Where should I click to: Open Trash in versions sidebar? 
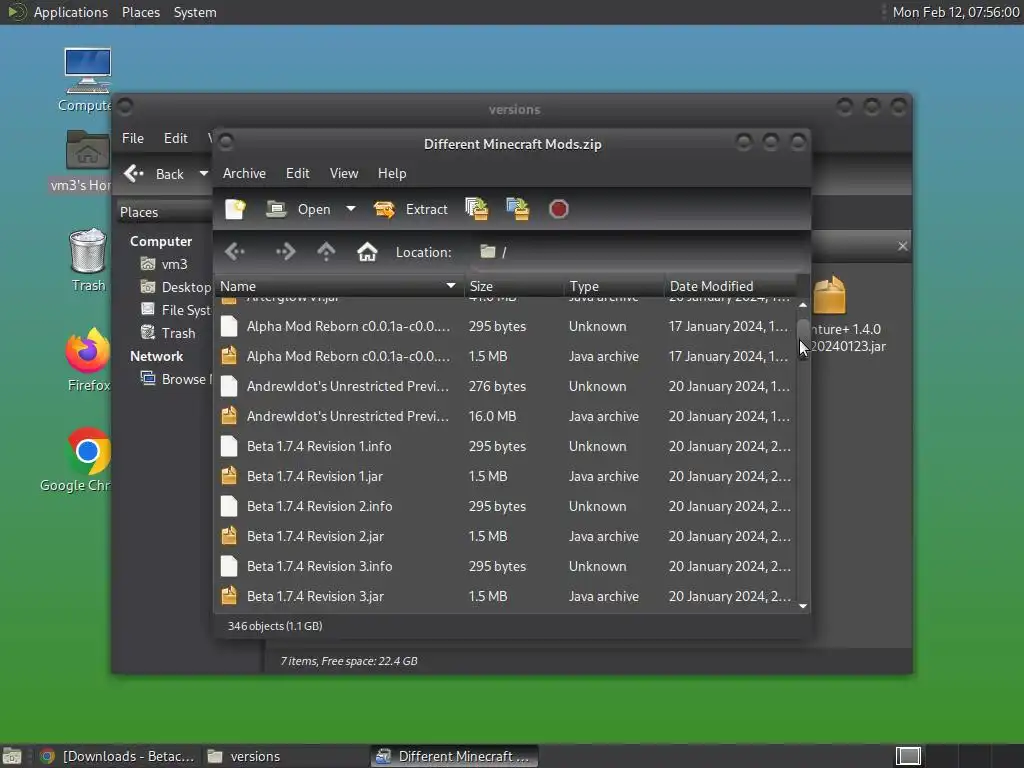pyautogui.click(x=168, y=333)
